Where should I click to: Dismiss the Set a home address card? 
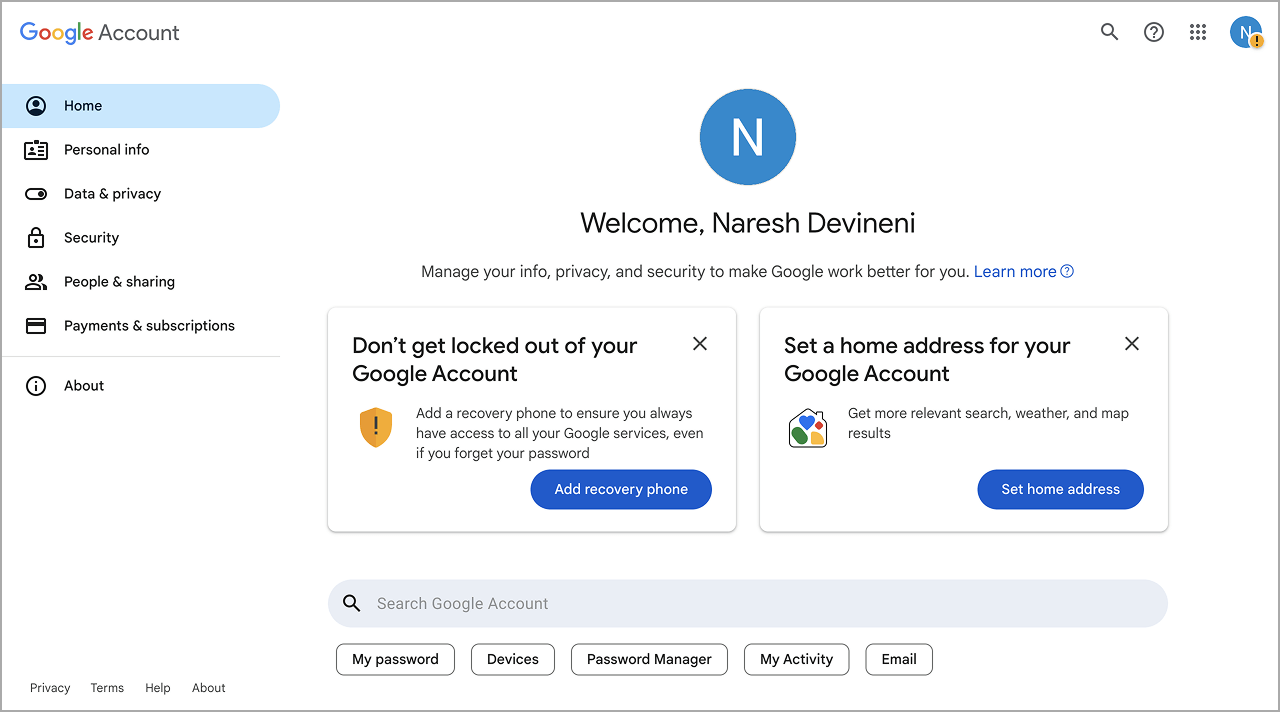1132,344
